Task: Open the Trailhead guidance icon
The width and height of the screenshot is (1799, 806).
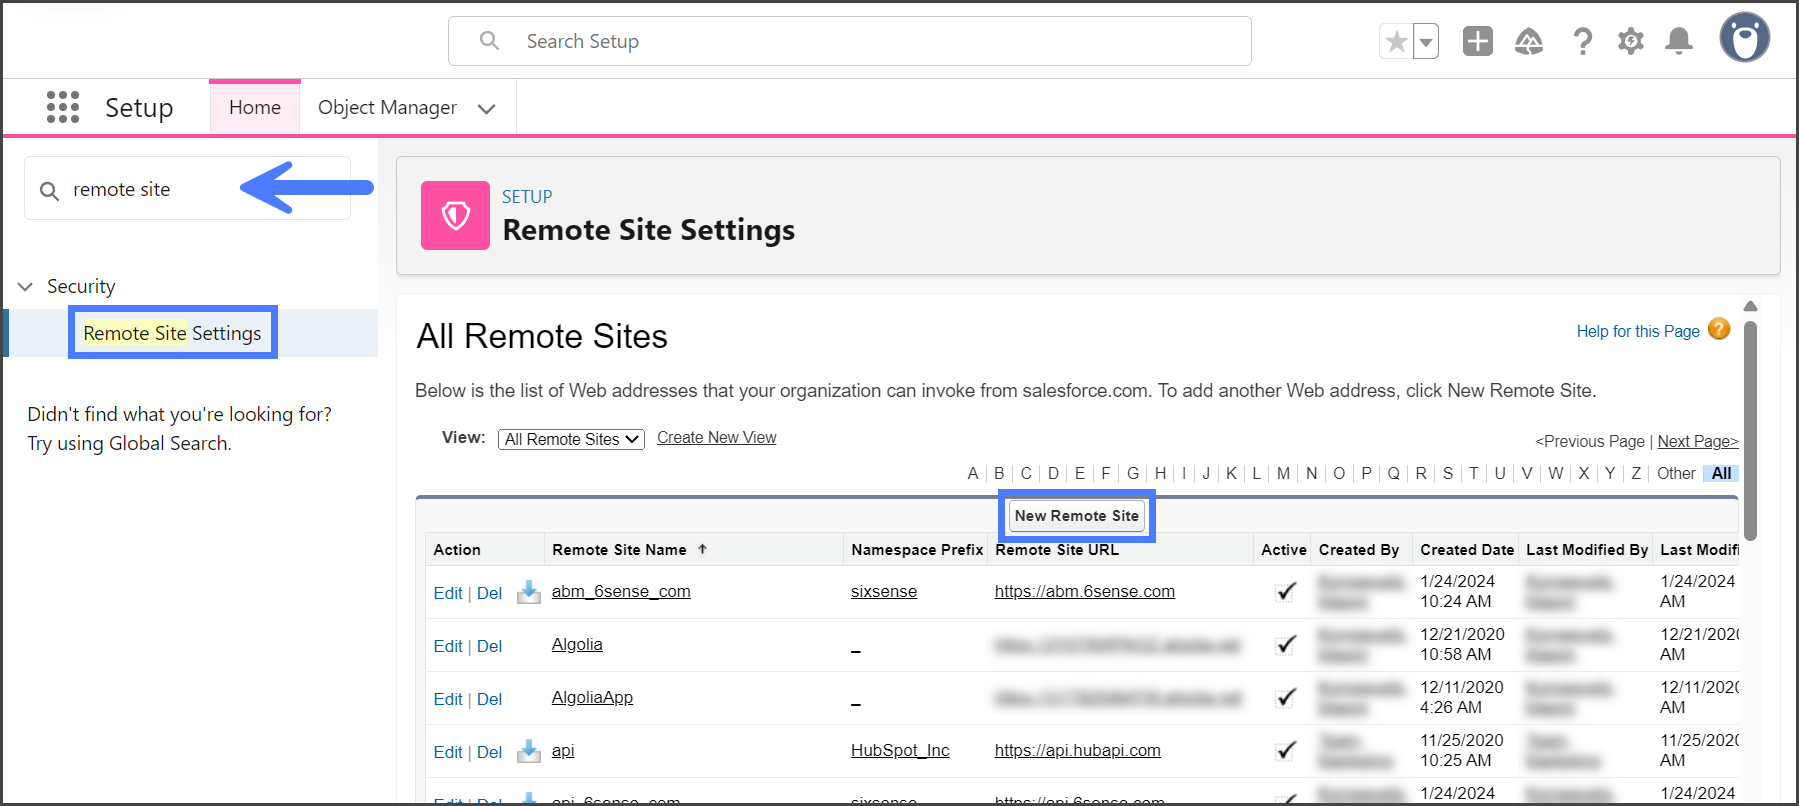Action: [1528, 41]
